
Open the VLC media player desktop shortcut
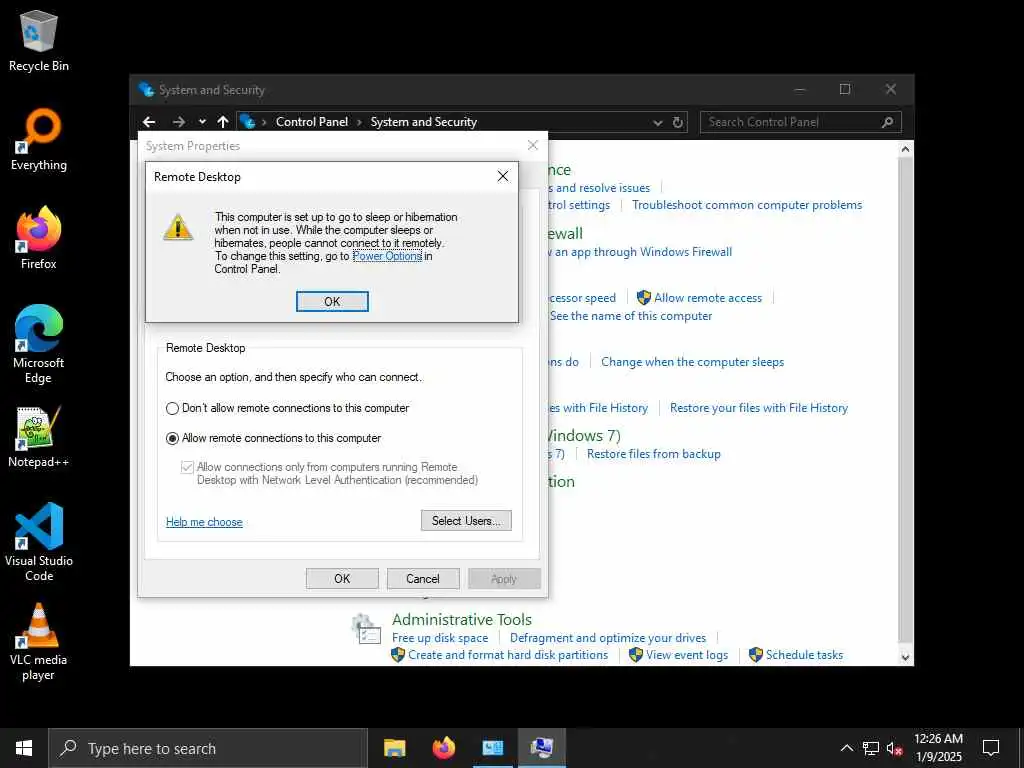[x=39, y=642]
